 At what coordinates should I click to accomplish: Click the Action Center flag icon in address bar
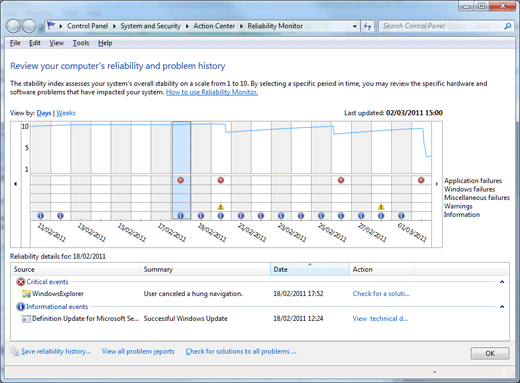(51, 26)
